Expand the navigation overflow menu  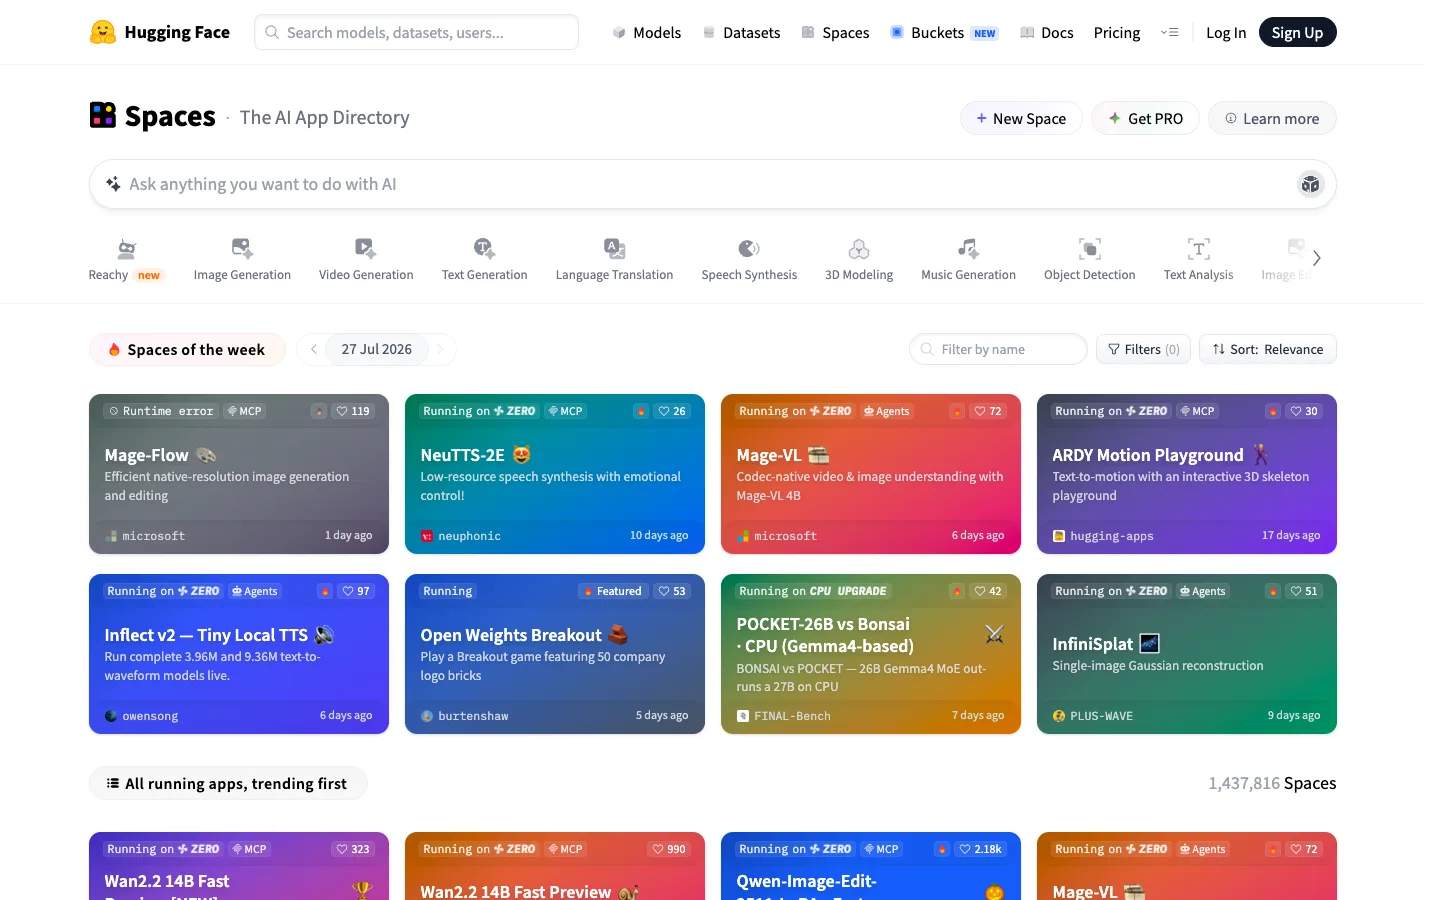tap(1169, 32)
